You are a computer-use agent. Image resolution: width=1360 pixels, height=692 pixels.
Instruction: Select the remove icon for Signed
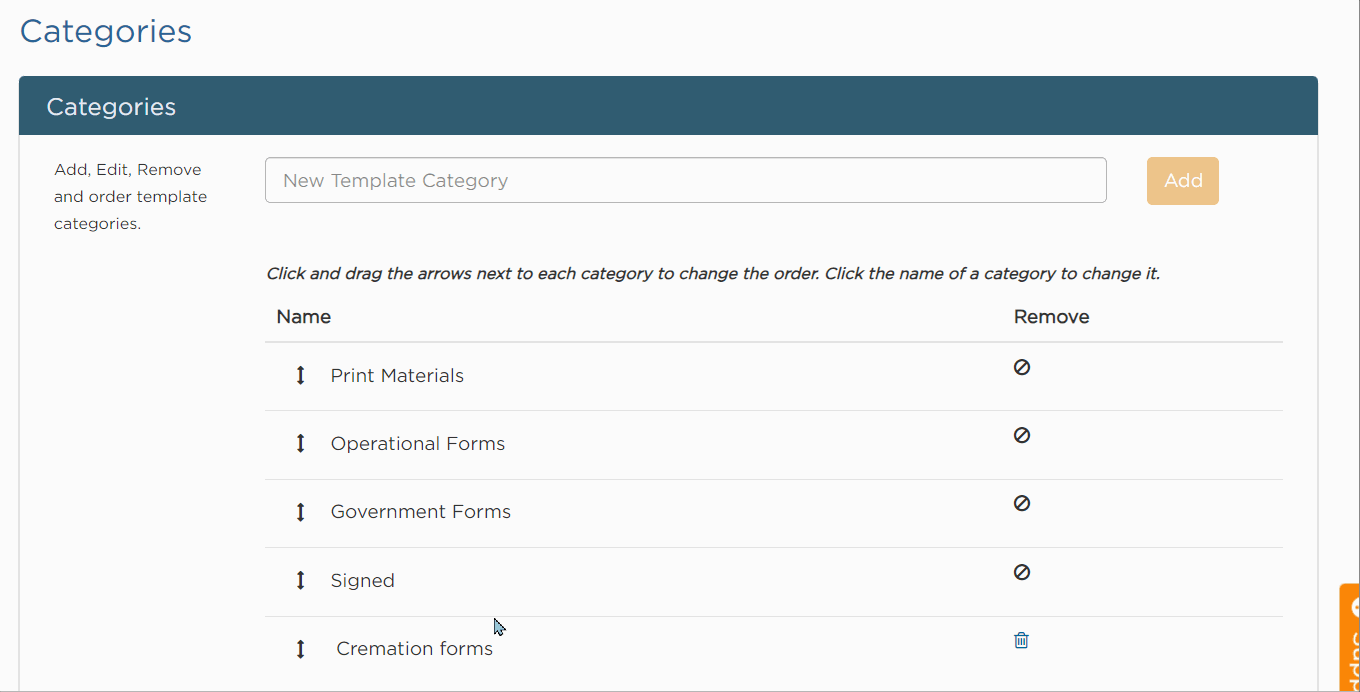point(1021,572)
